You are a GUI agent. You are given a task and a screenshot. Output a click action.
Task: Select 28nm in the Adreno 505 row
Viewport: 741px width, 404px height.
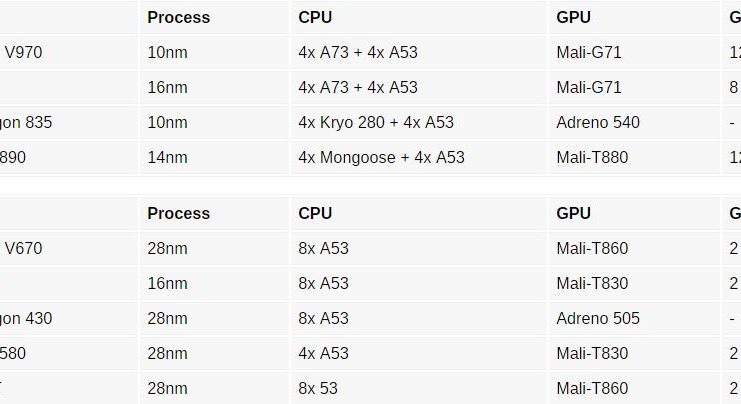167,319
